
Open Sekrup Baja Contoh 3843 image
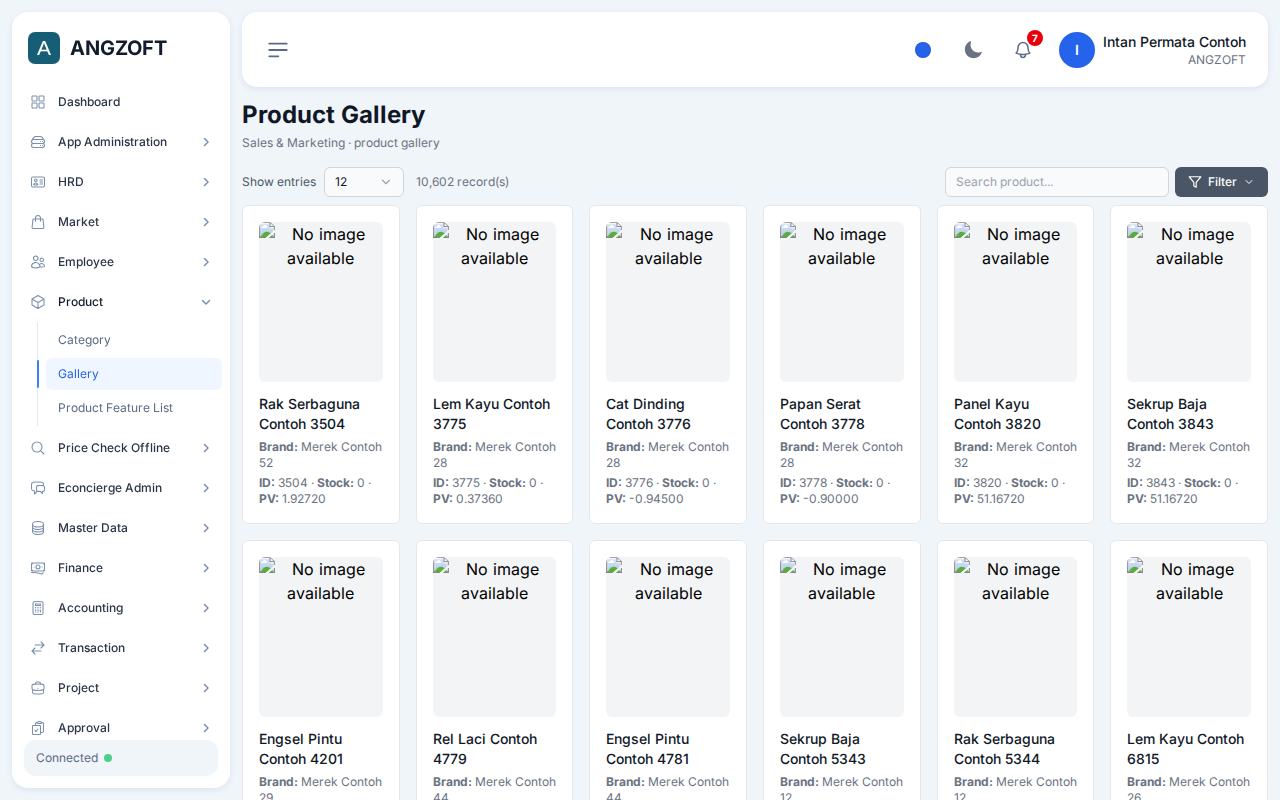pos(1189,302)
